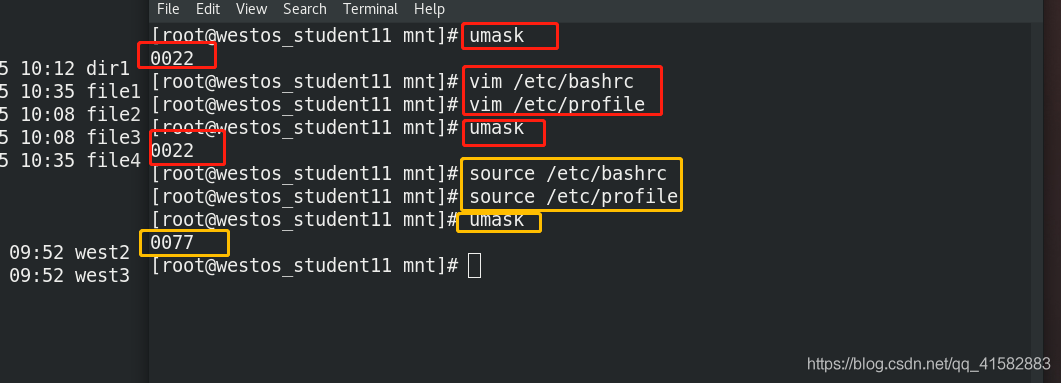1061x383 pixels.
Task: Open the Help menu
Action: point(429,9)
